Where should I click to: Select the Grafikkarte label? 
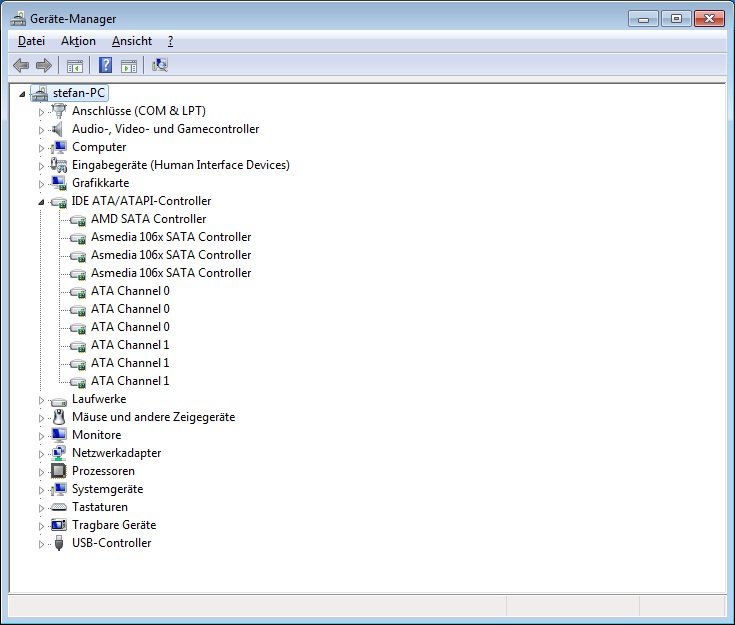tap(100, 183)
